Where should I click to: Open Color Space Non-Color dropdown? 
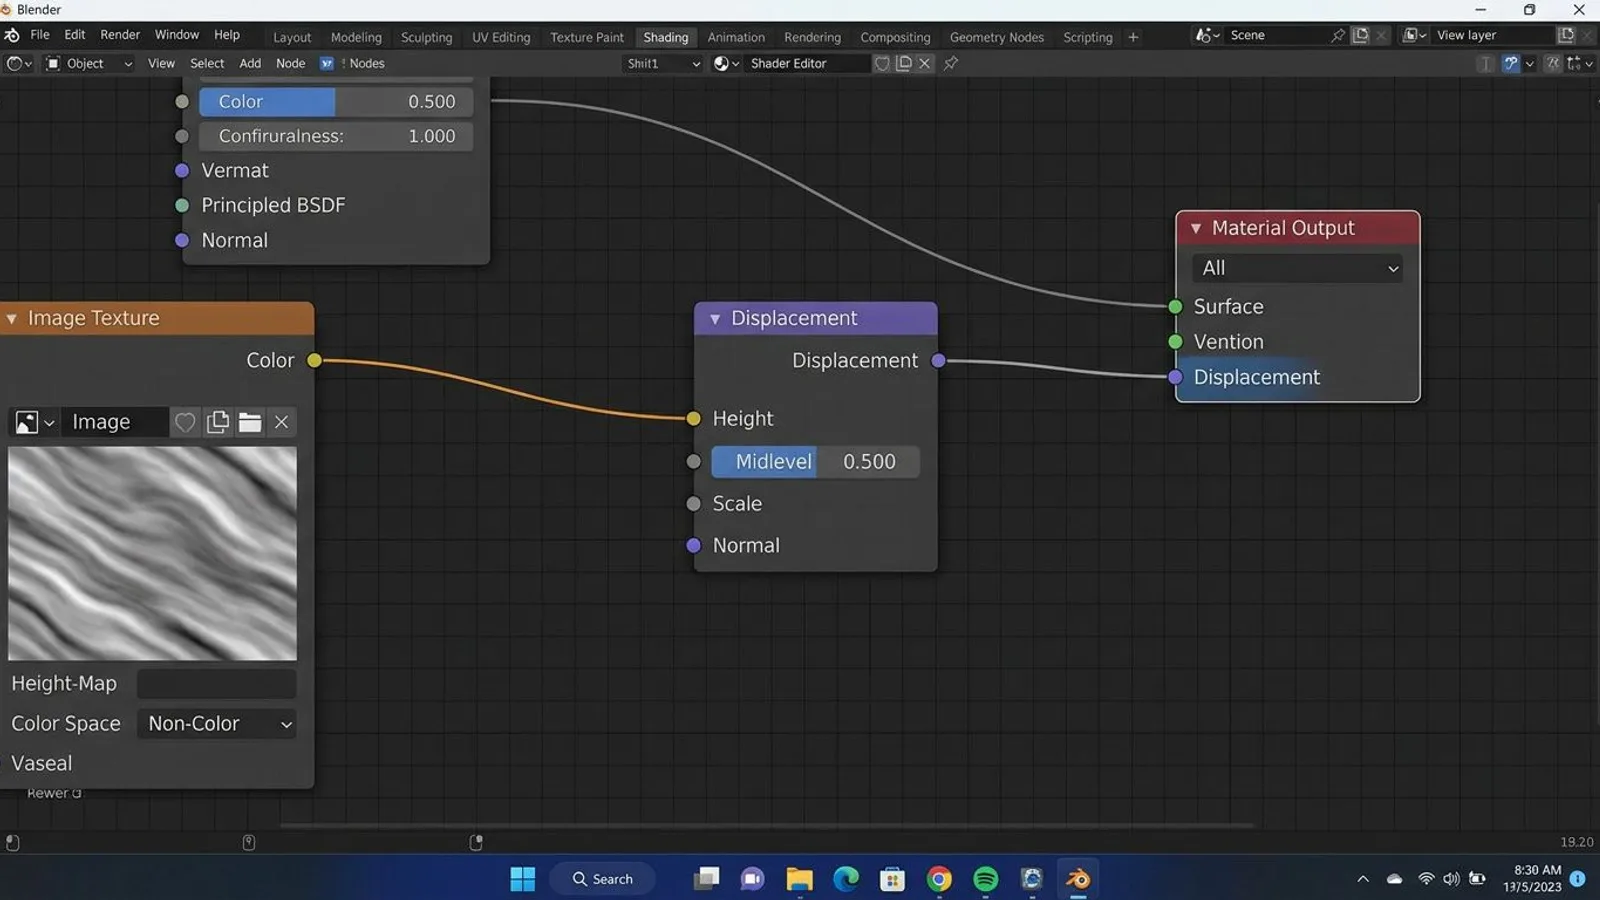click(217, 724)
